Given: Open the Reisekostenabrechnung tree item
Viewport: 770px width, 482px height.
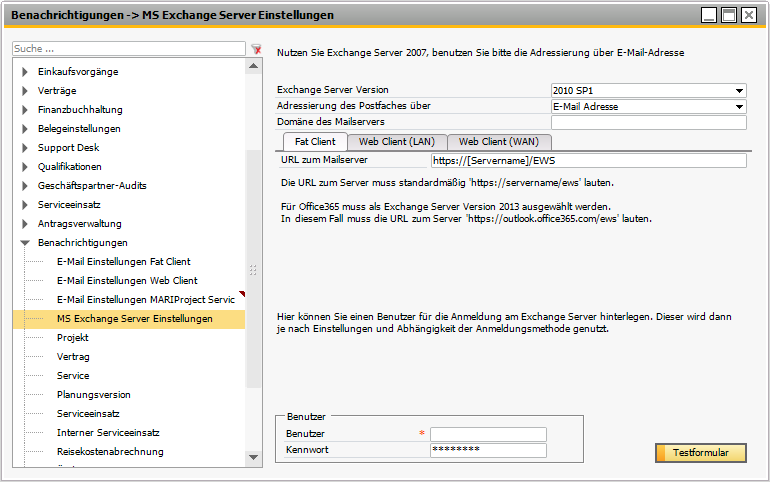Looking at the screenshot, I should (x=109, y=452).
